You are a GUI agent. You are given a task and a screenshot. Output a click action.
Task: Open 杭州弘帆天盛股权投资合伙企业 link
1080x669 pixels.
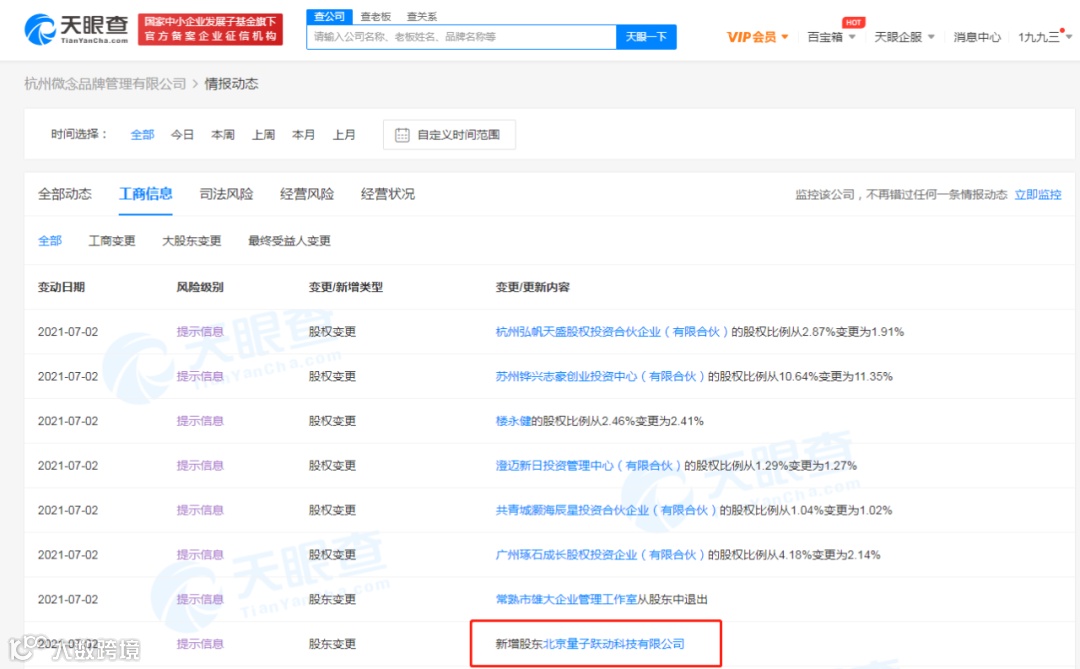coord(612,332)
